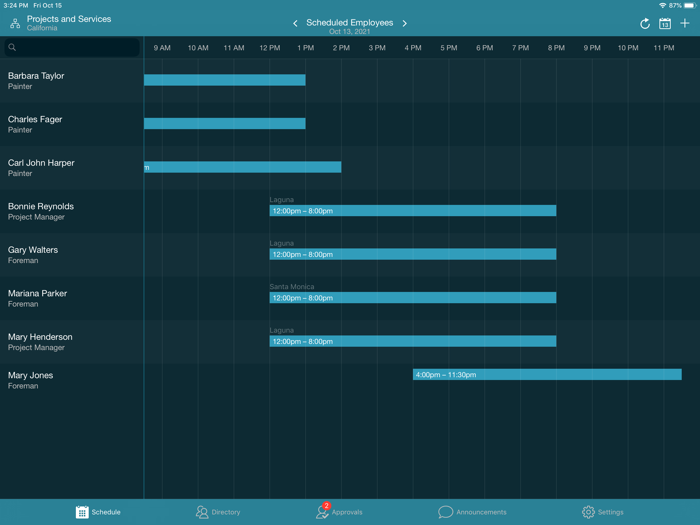Open Mary Jones 4:00pm–11:30pm shift
The height and width of the screenshot is (525, 700).
click(547, 375)
